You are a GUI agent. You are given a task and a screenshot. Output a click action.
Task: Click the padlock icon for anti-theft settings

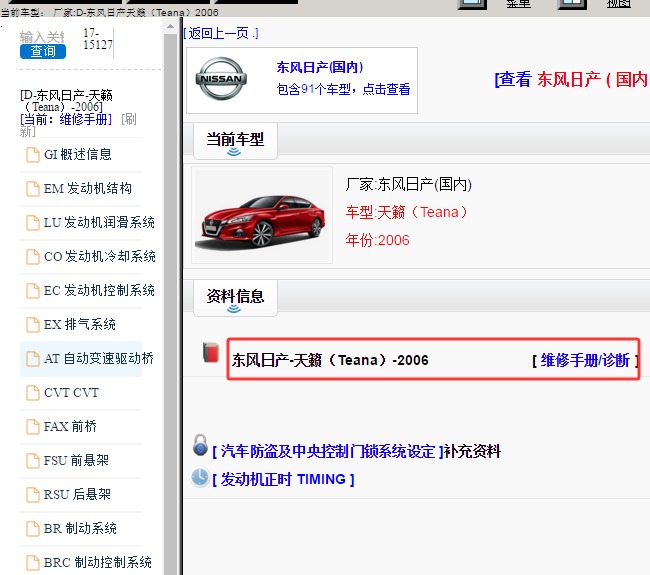coord(200,445)
